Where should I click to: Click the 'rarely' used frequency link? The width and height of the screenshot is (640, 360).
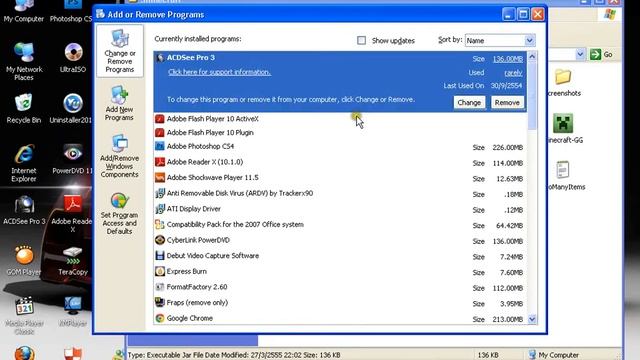point(513,73)
